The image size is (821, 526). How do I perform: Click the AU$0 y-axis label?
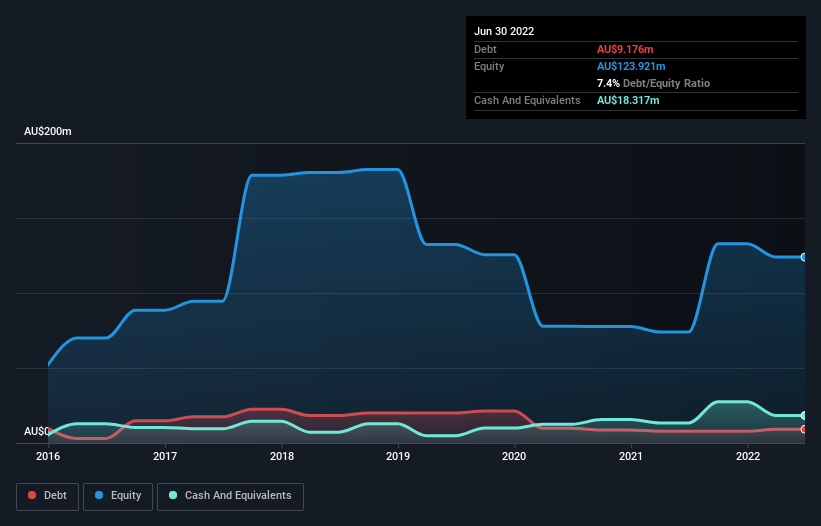36,431
